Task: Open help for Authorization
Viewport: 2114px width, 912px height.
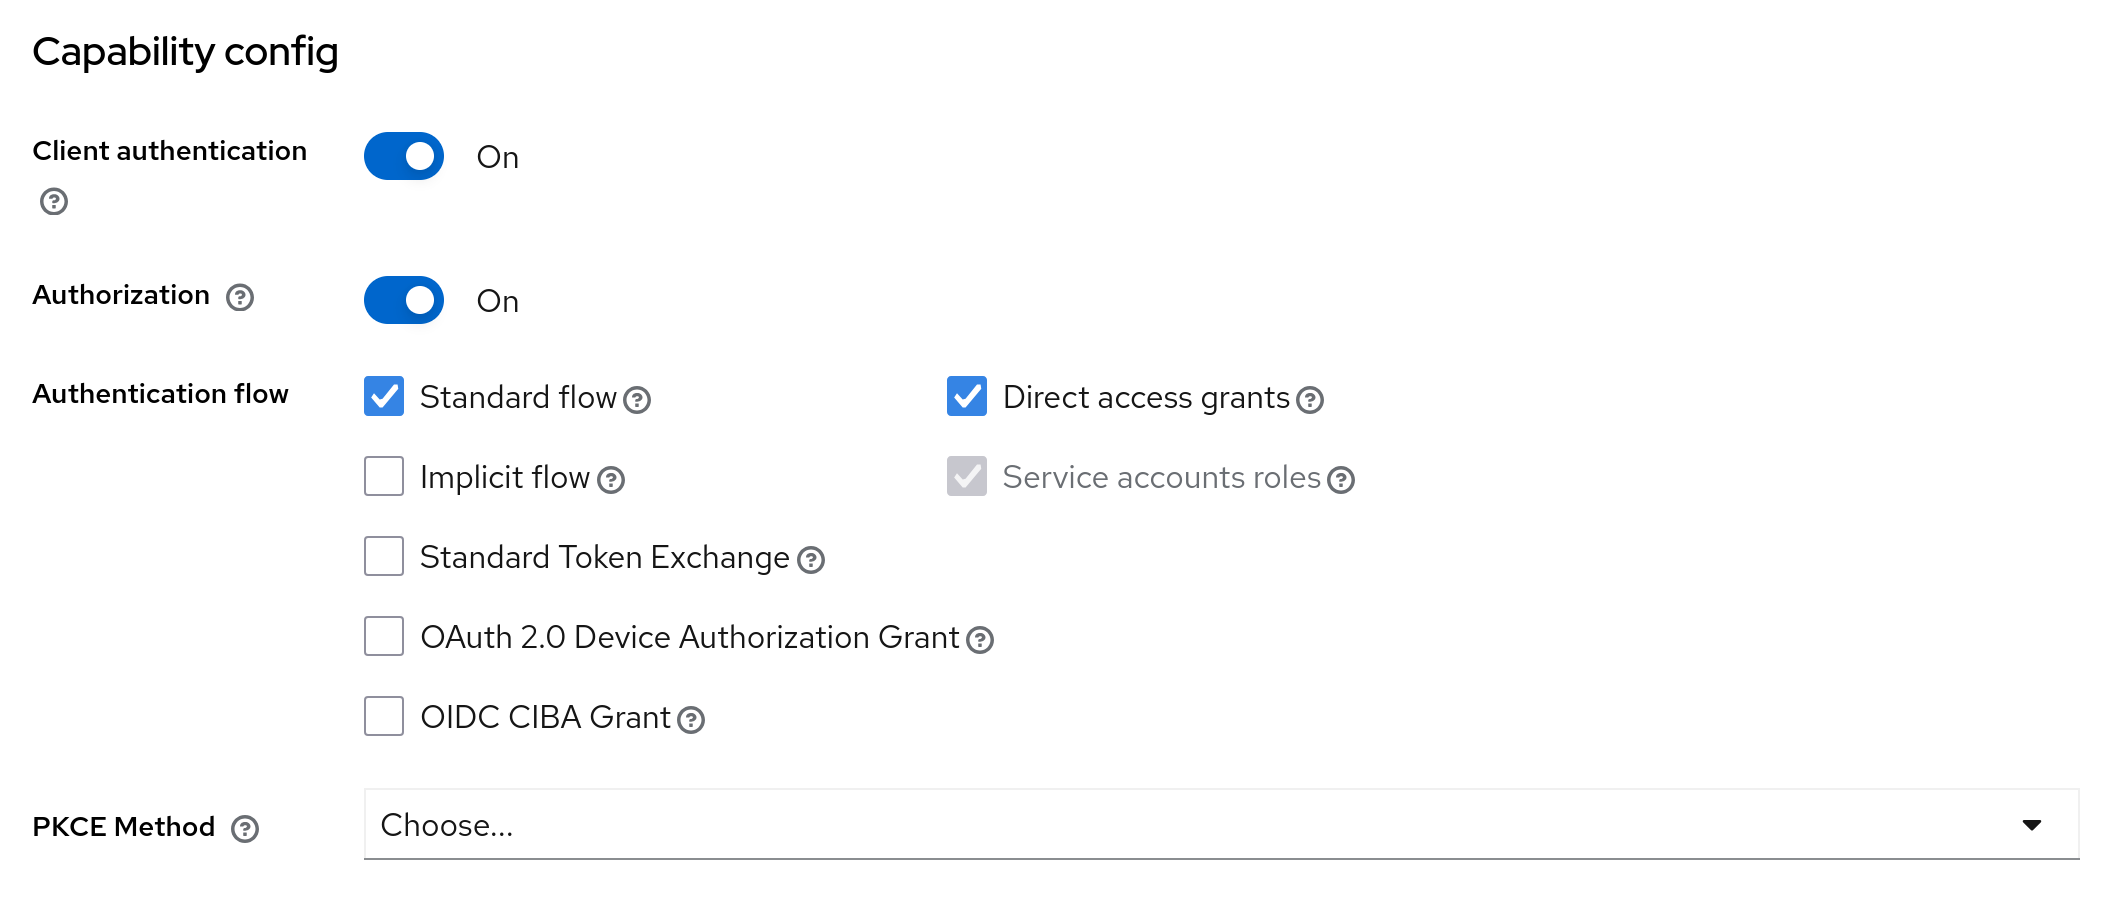Action: point(240,297)
